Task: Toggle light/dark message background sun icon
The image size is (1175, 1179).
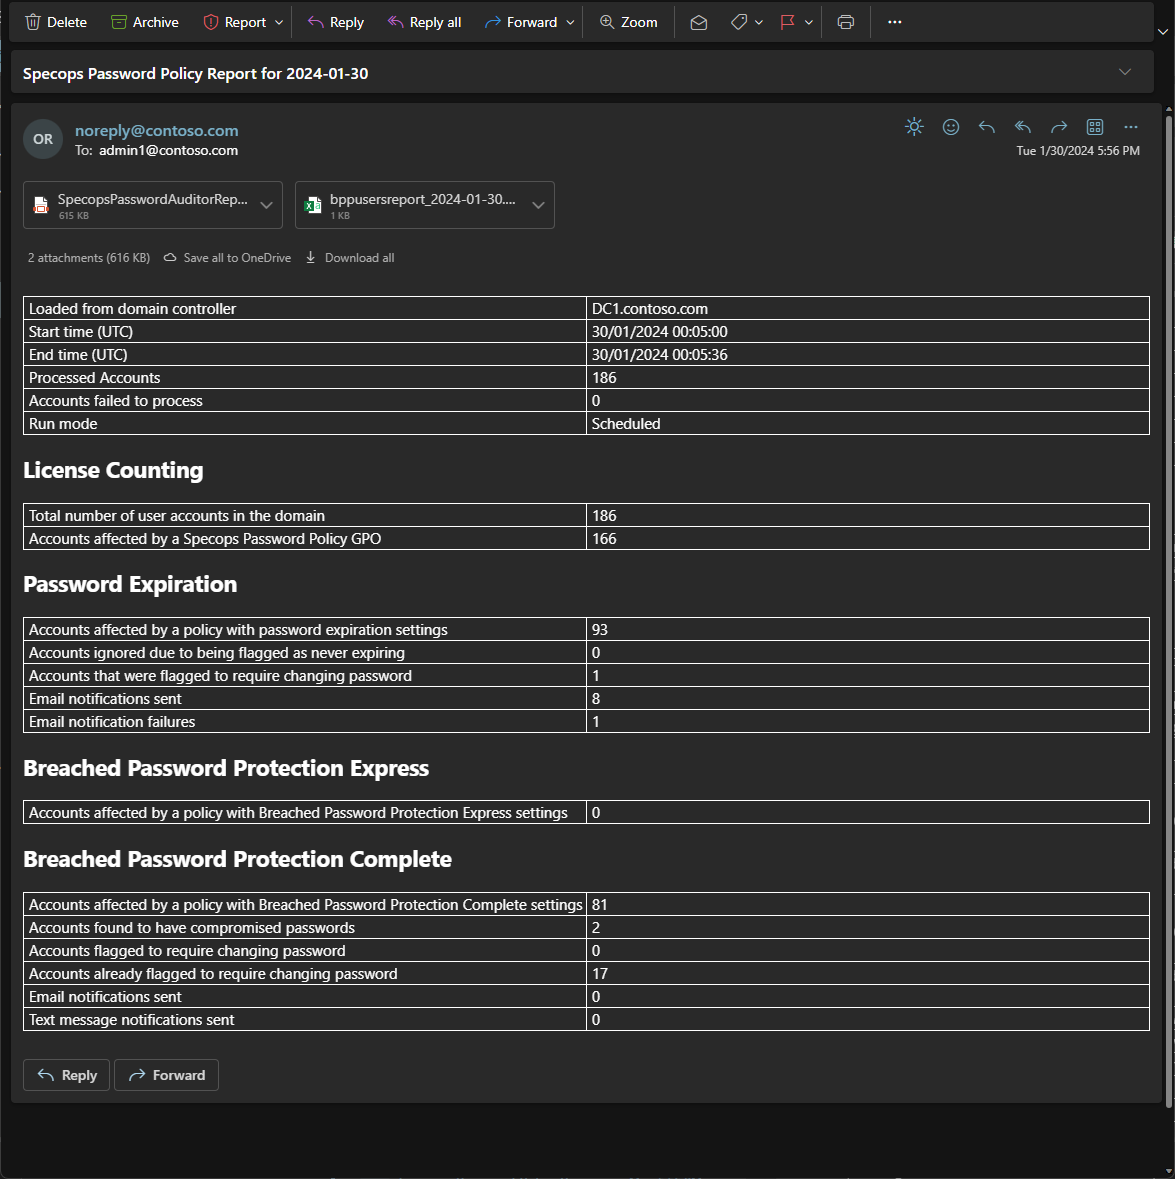Action: click(914, 126)
